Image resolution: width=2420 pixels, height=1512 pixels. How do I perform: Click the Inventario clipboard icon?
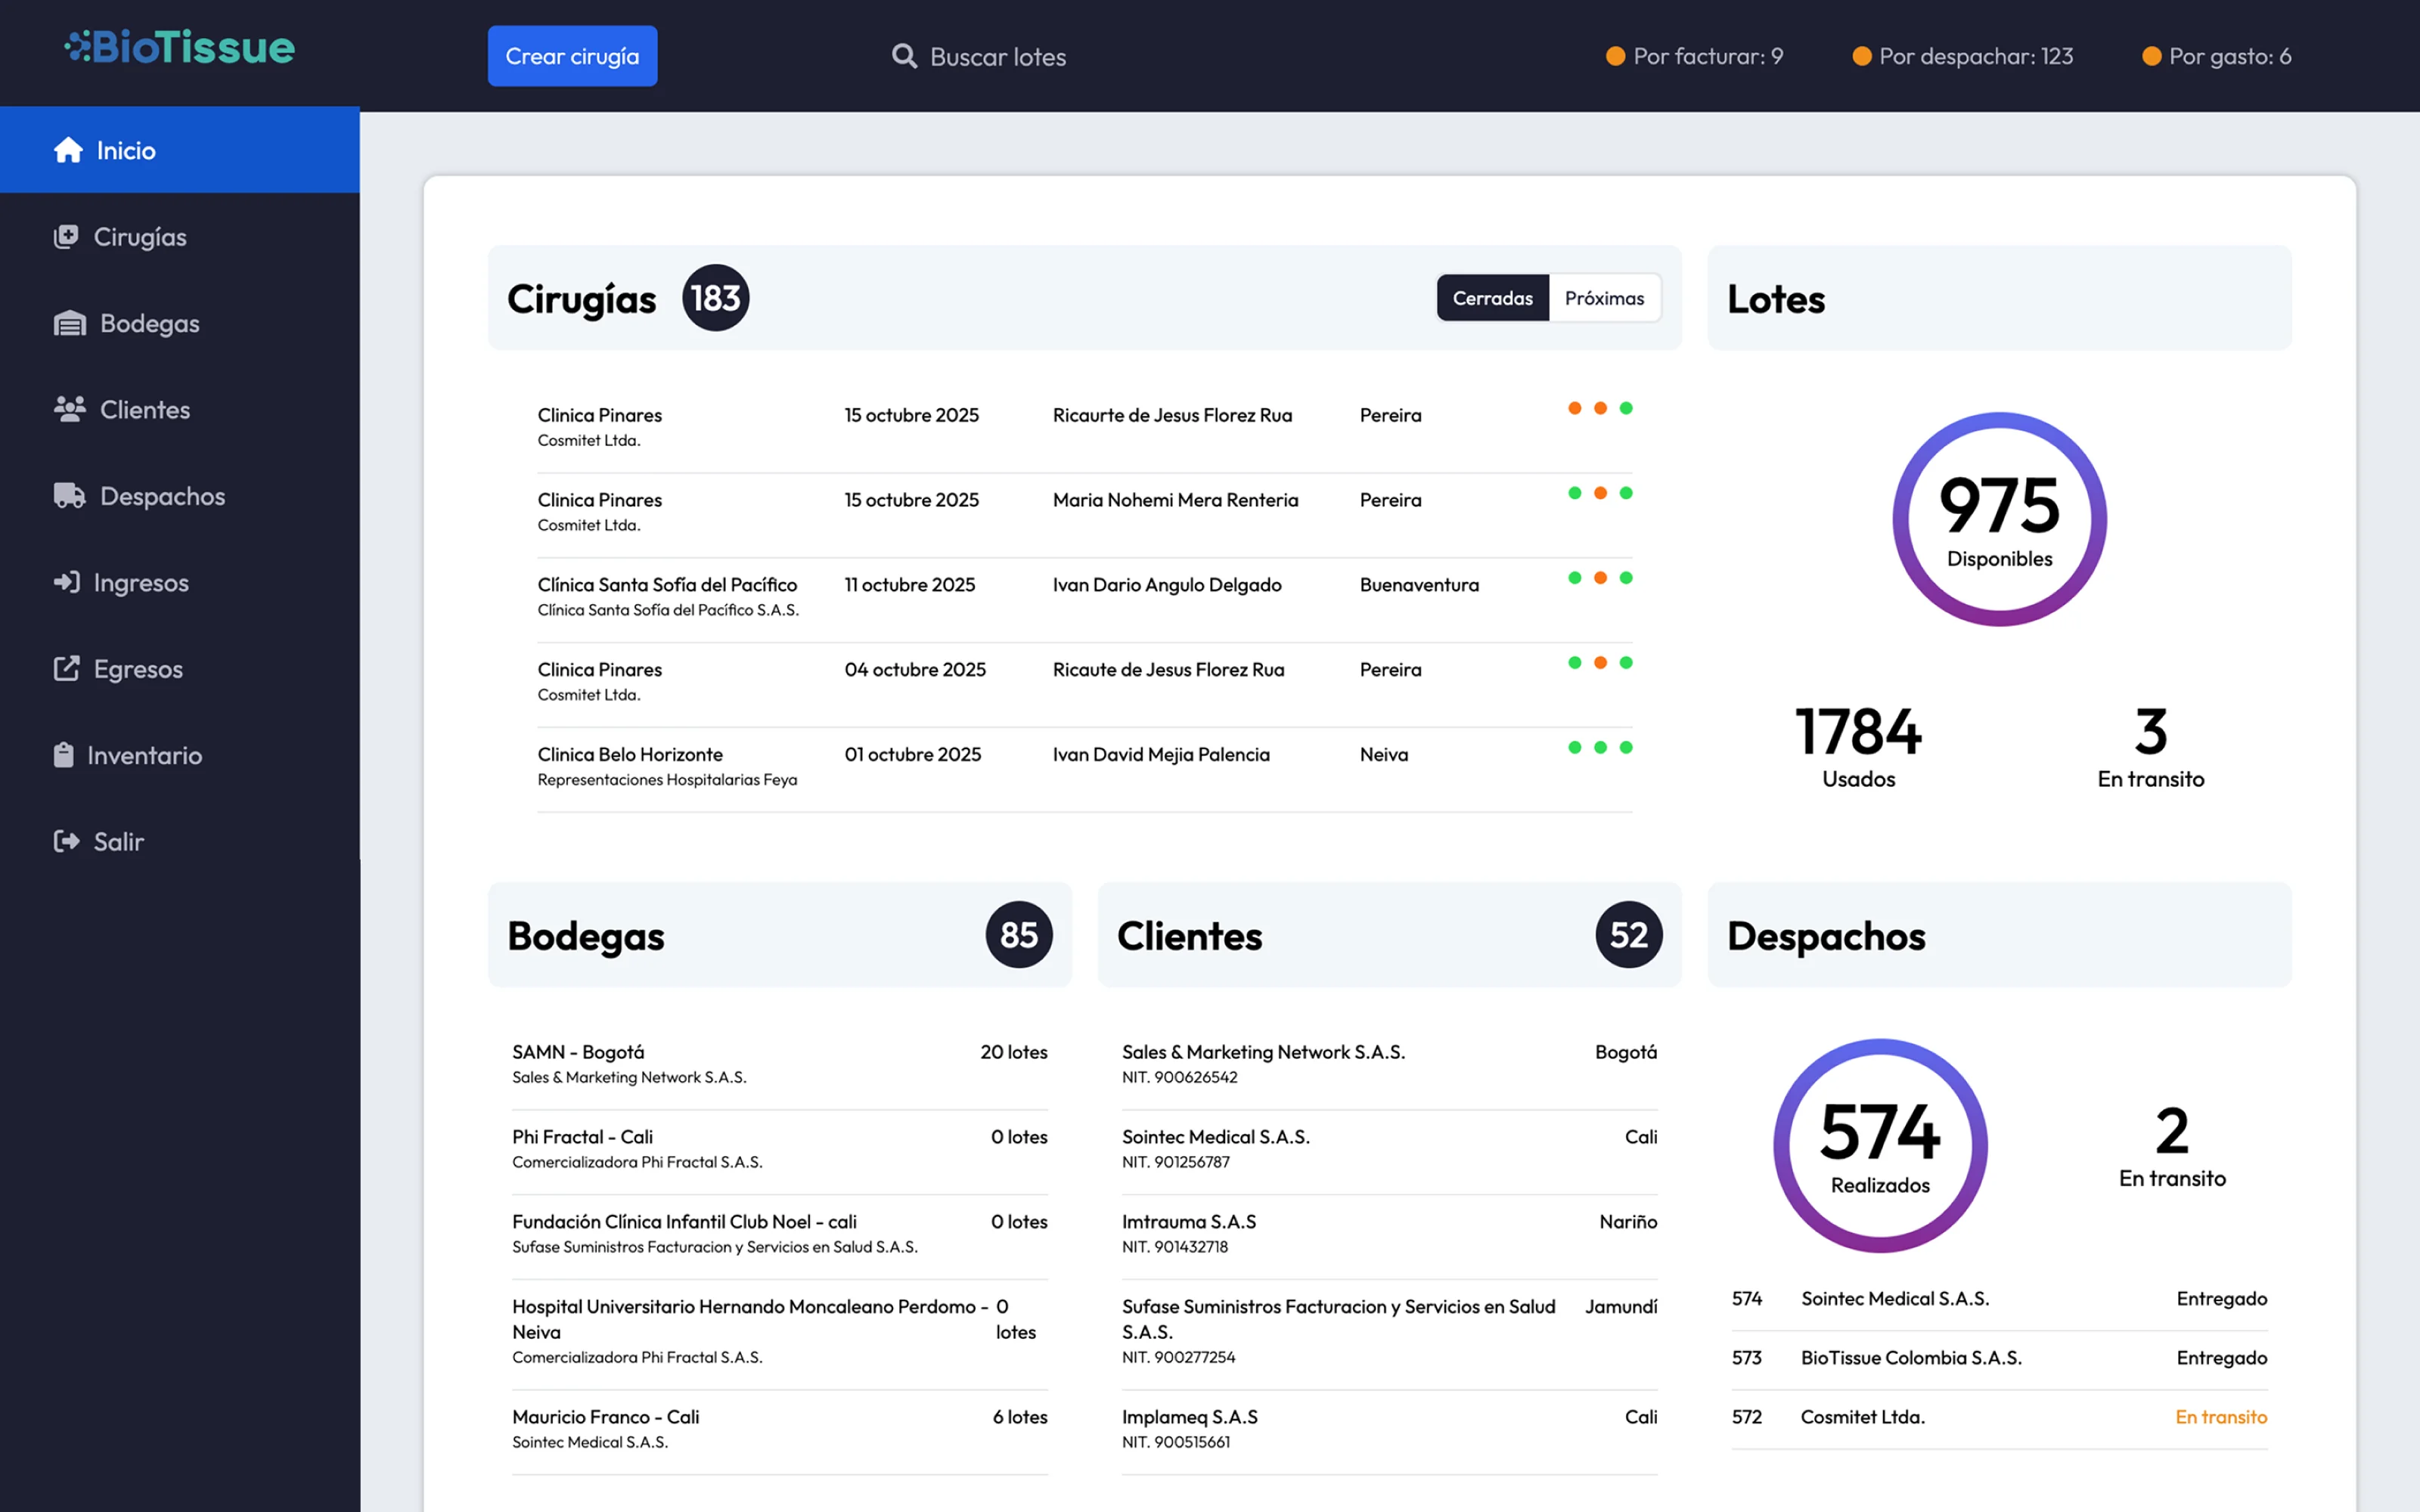click(63, 755)
